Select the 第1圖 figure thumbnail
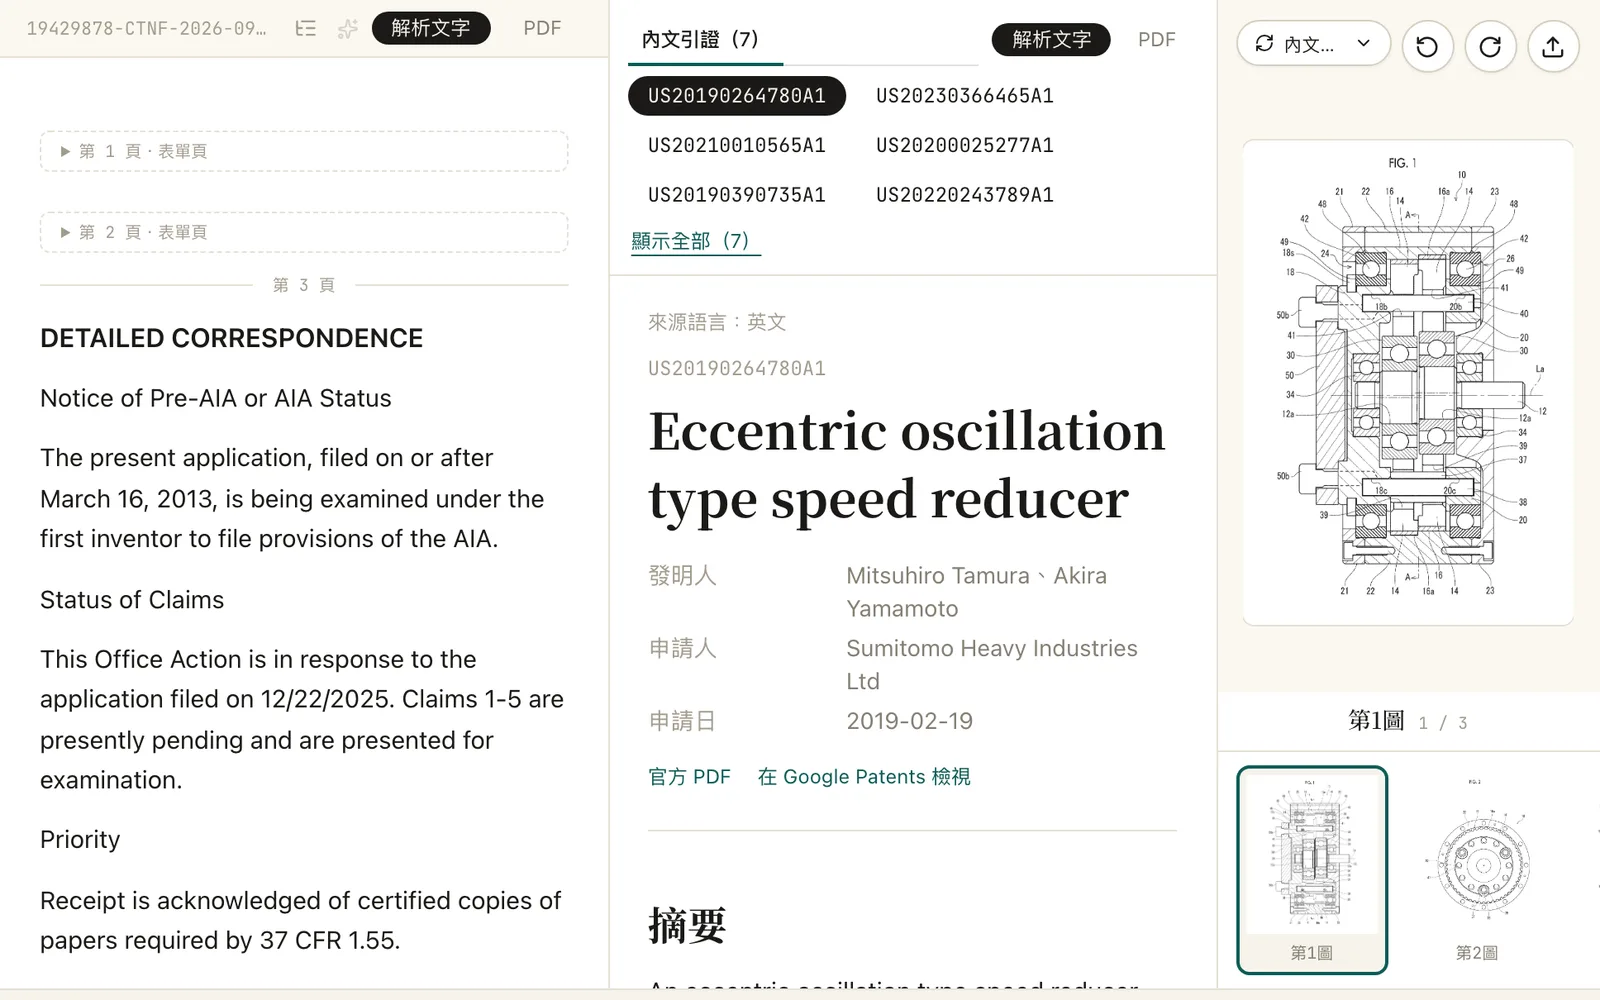Screen dimensions: 1600x1000 1312,870
